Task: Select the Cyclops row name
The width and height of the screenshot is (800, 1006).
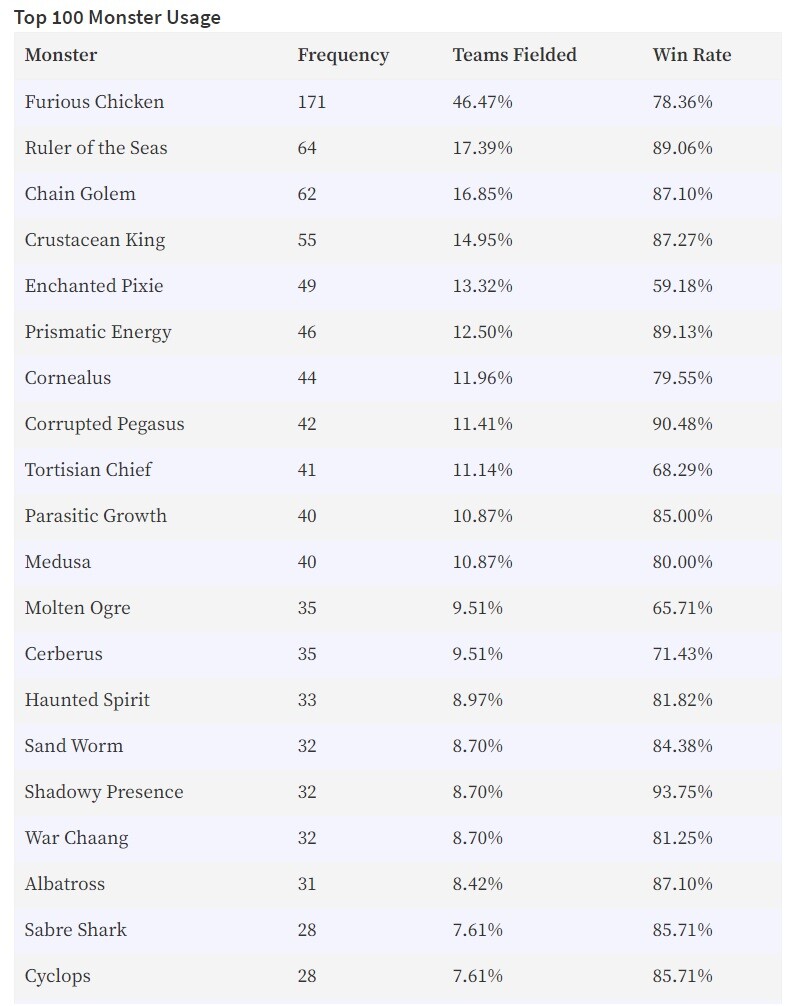Action: [x=58, y=976]
